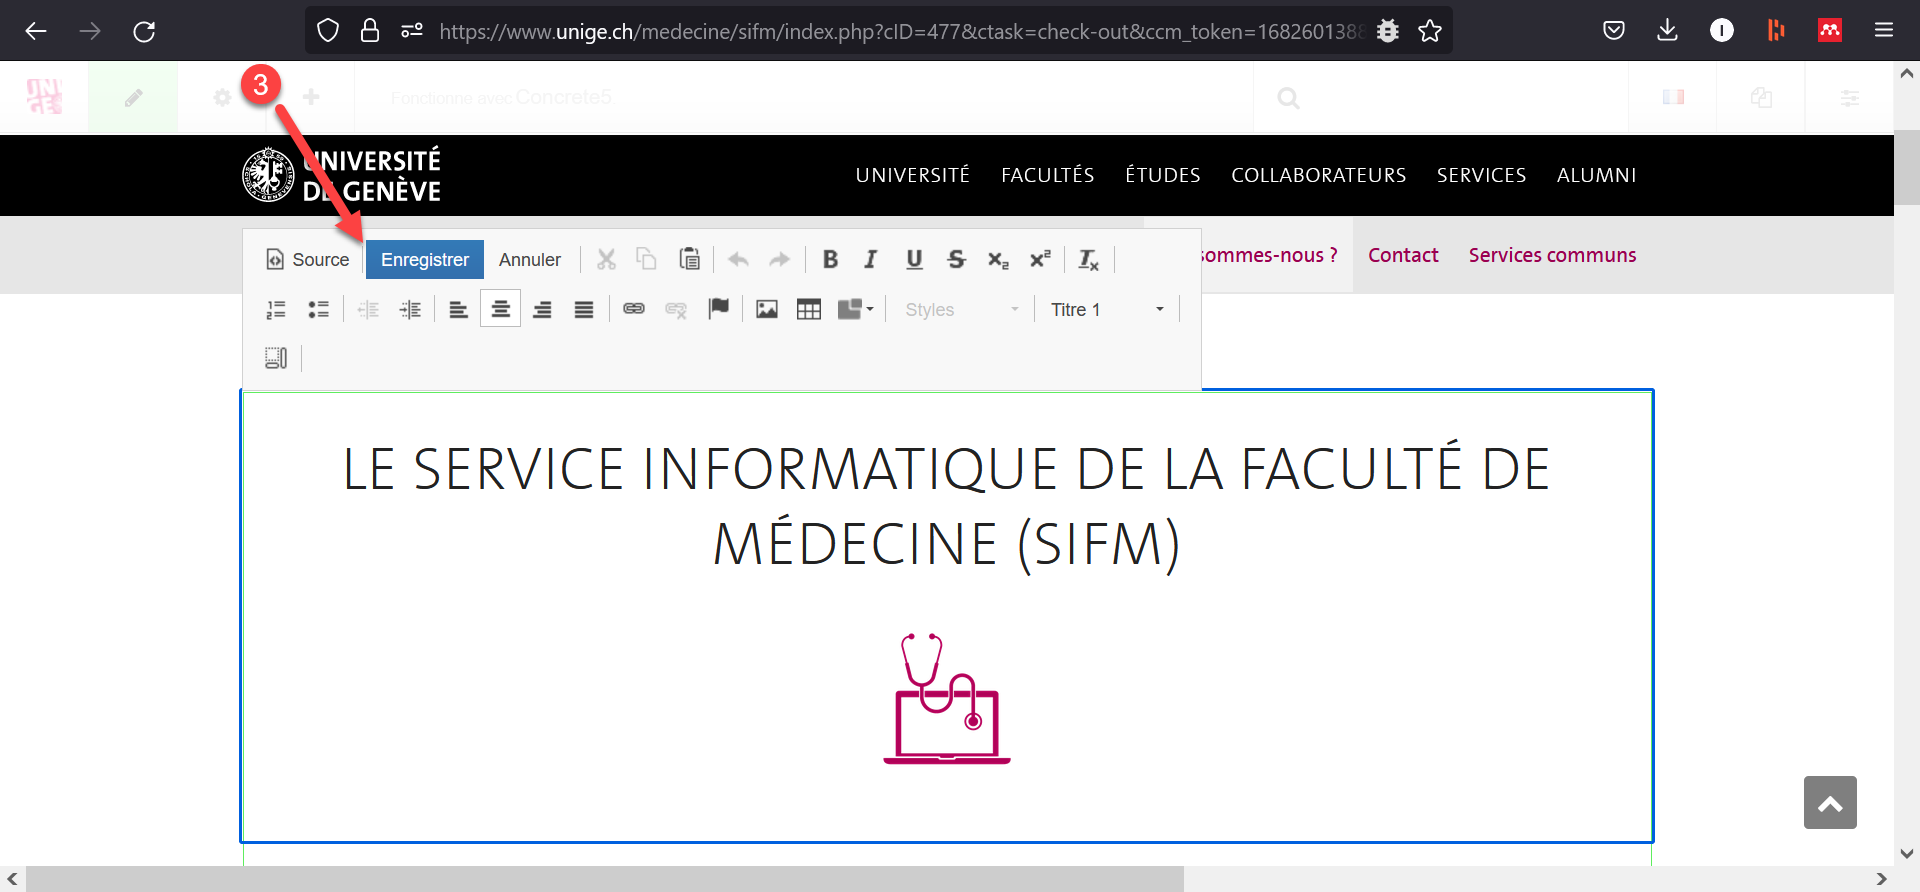
Task: Click the scroll-to-top arrow button
Action: click(x=1830, y=803)
